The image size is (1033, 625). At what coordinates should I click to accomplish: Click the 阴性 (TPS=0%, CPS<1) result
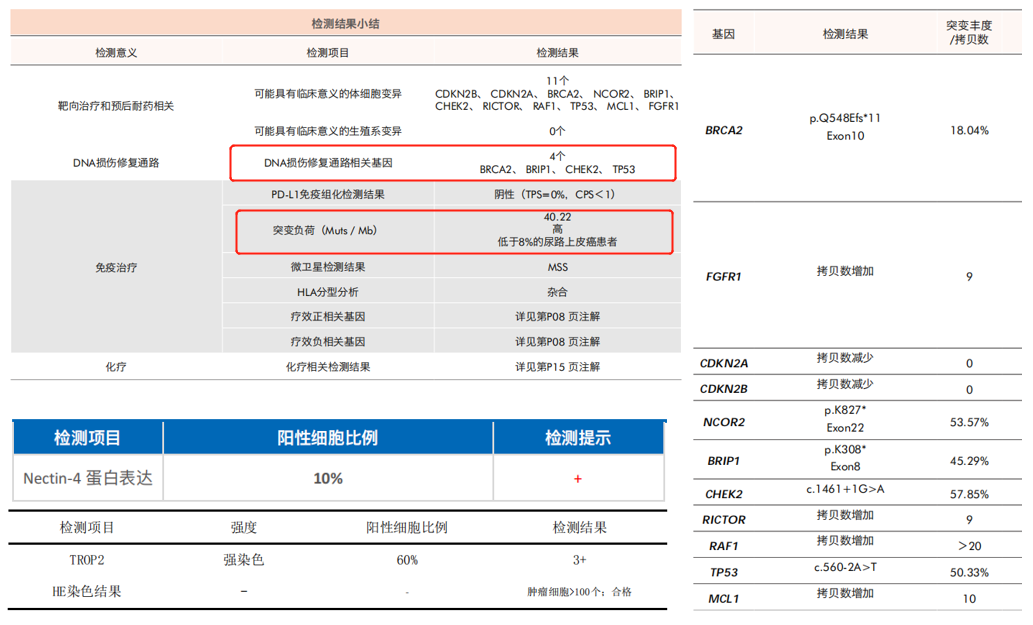coord(556,194)
